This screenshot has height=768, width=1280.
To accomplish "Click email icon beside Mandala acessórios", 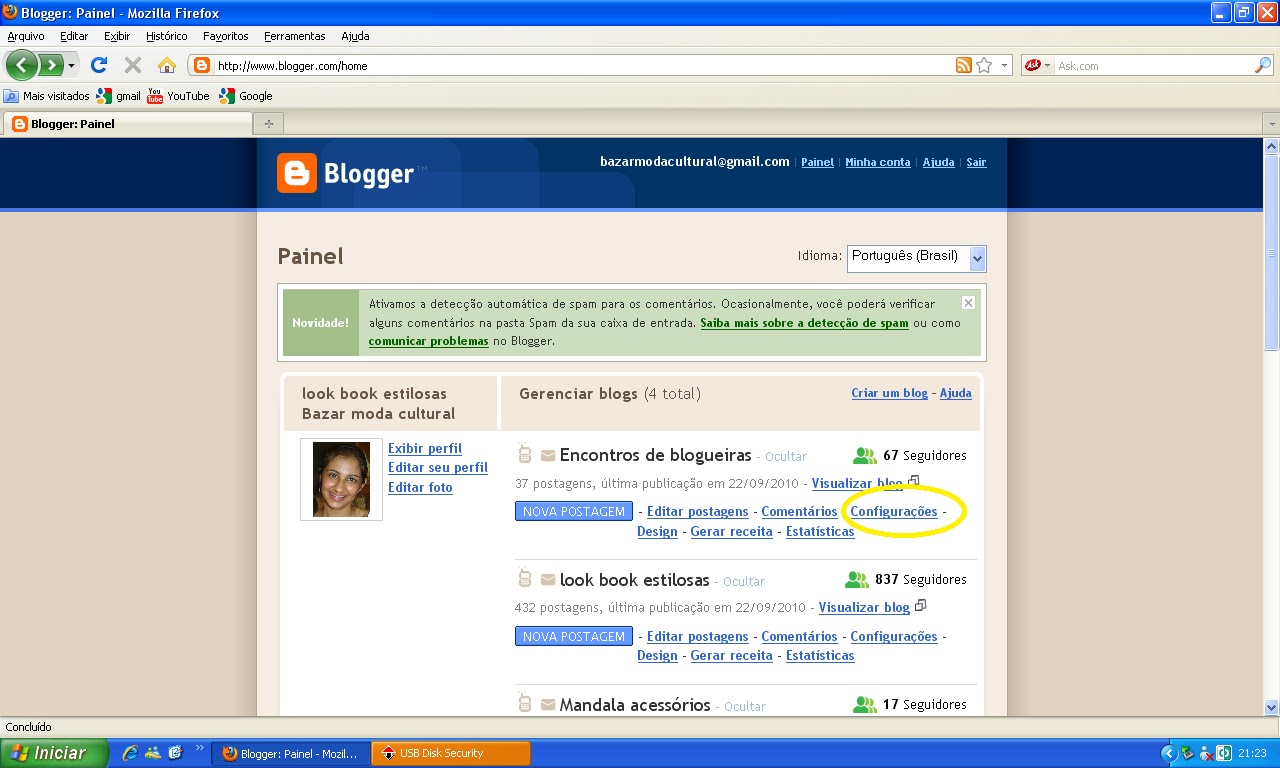I will [x=548, y=705].
